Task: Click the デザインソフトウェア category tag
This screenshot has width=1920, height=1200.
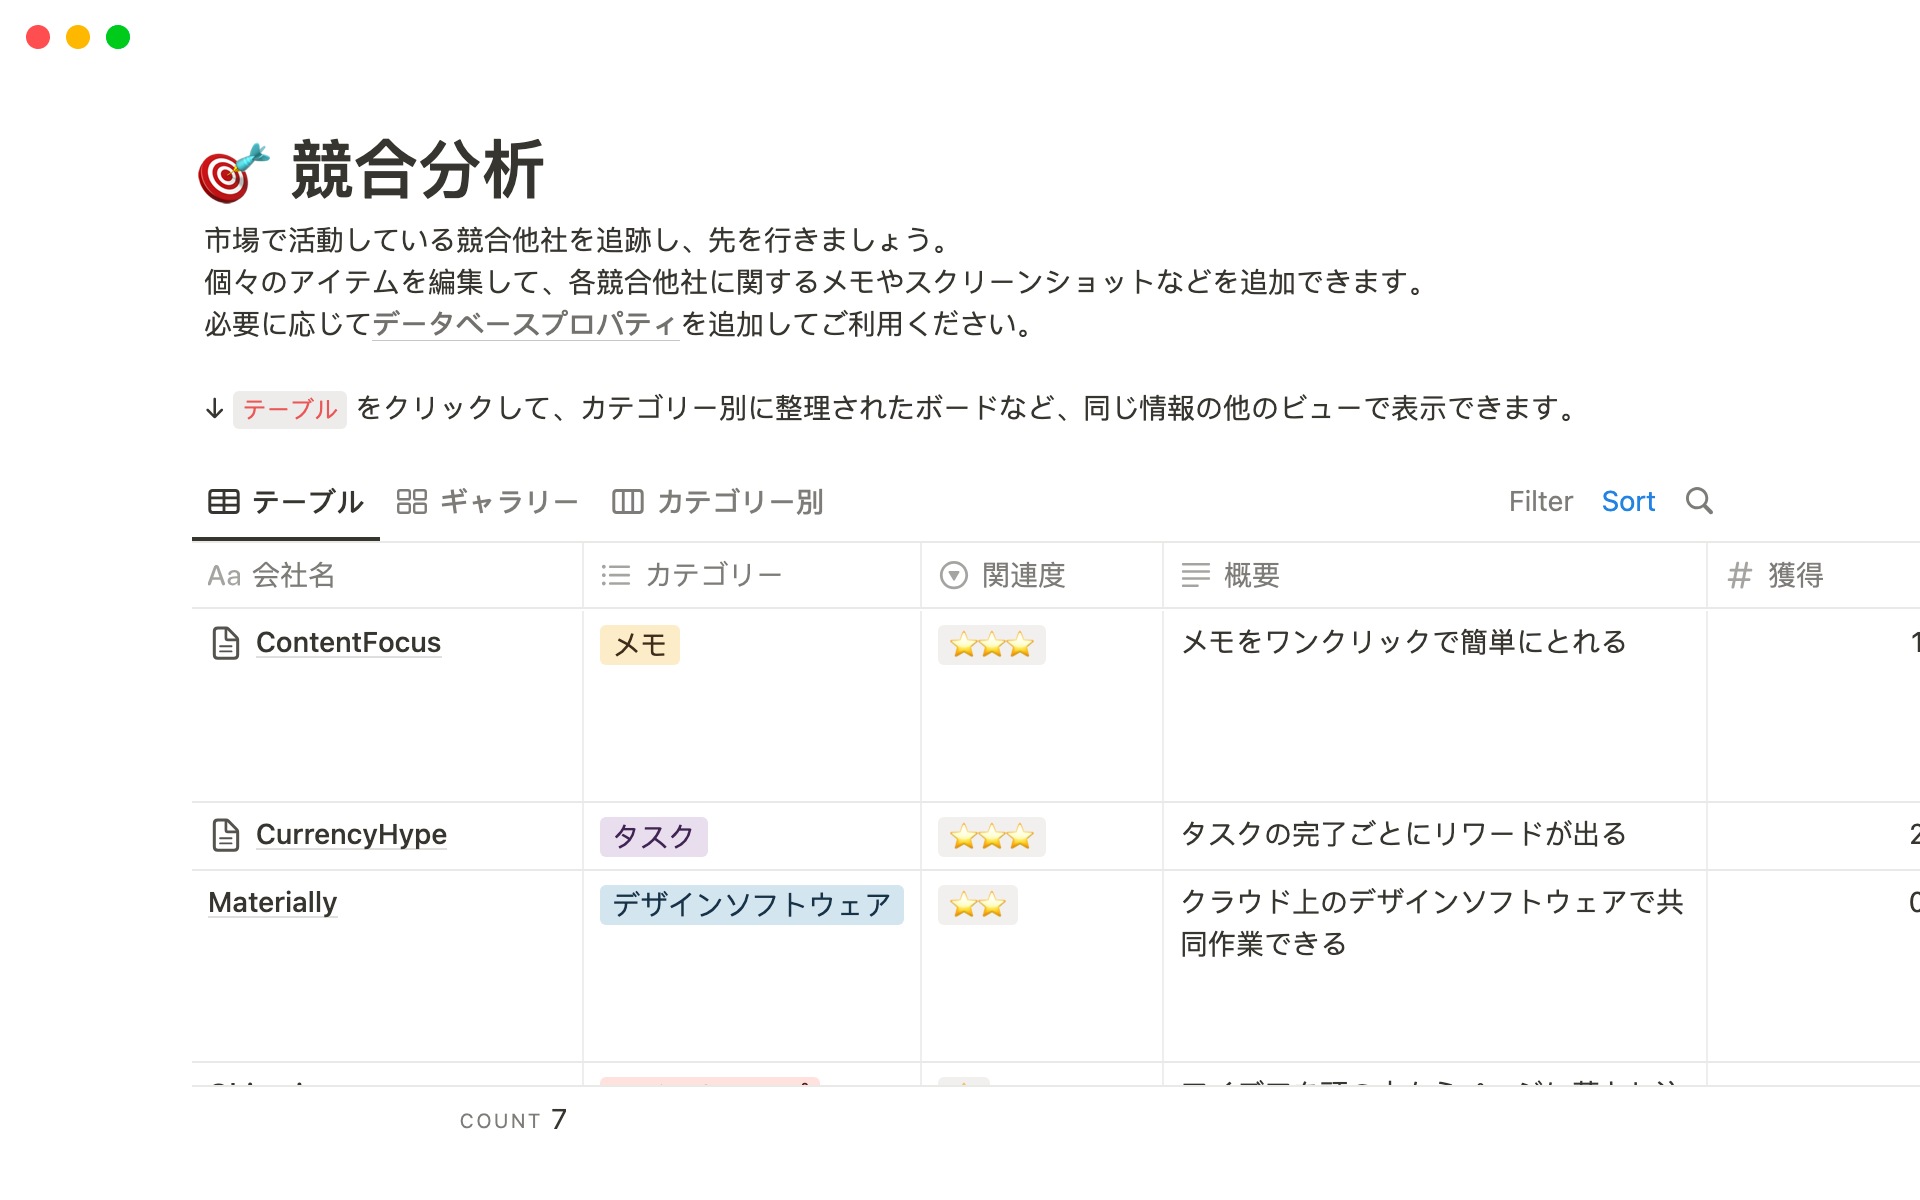Action: point(751,905)
